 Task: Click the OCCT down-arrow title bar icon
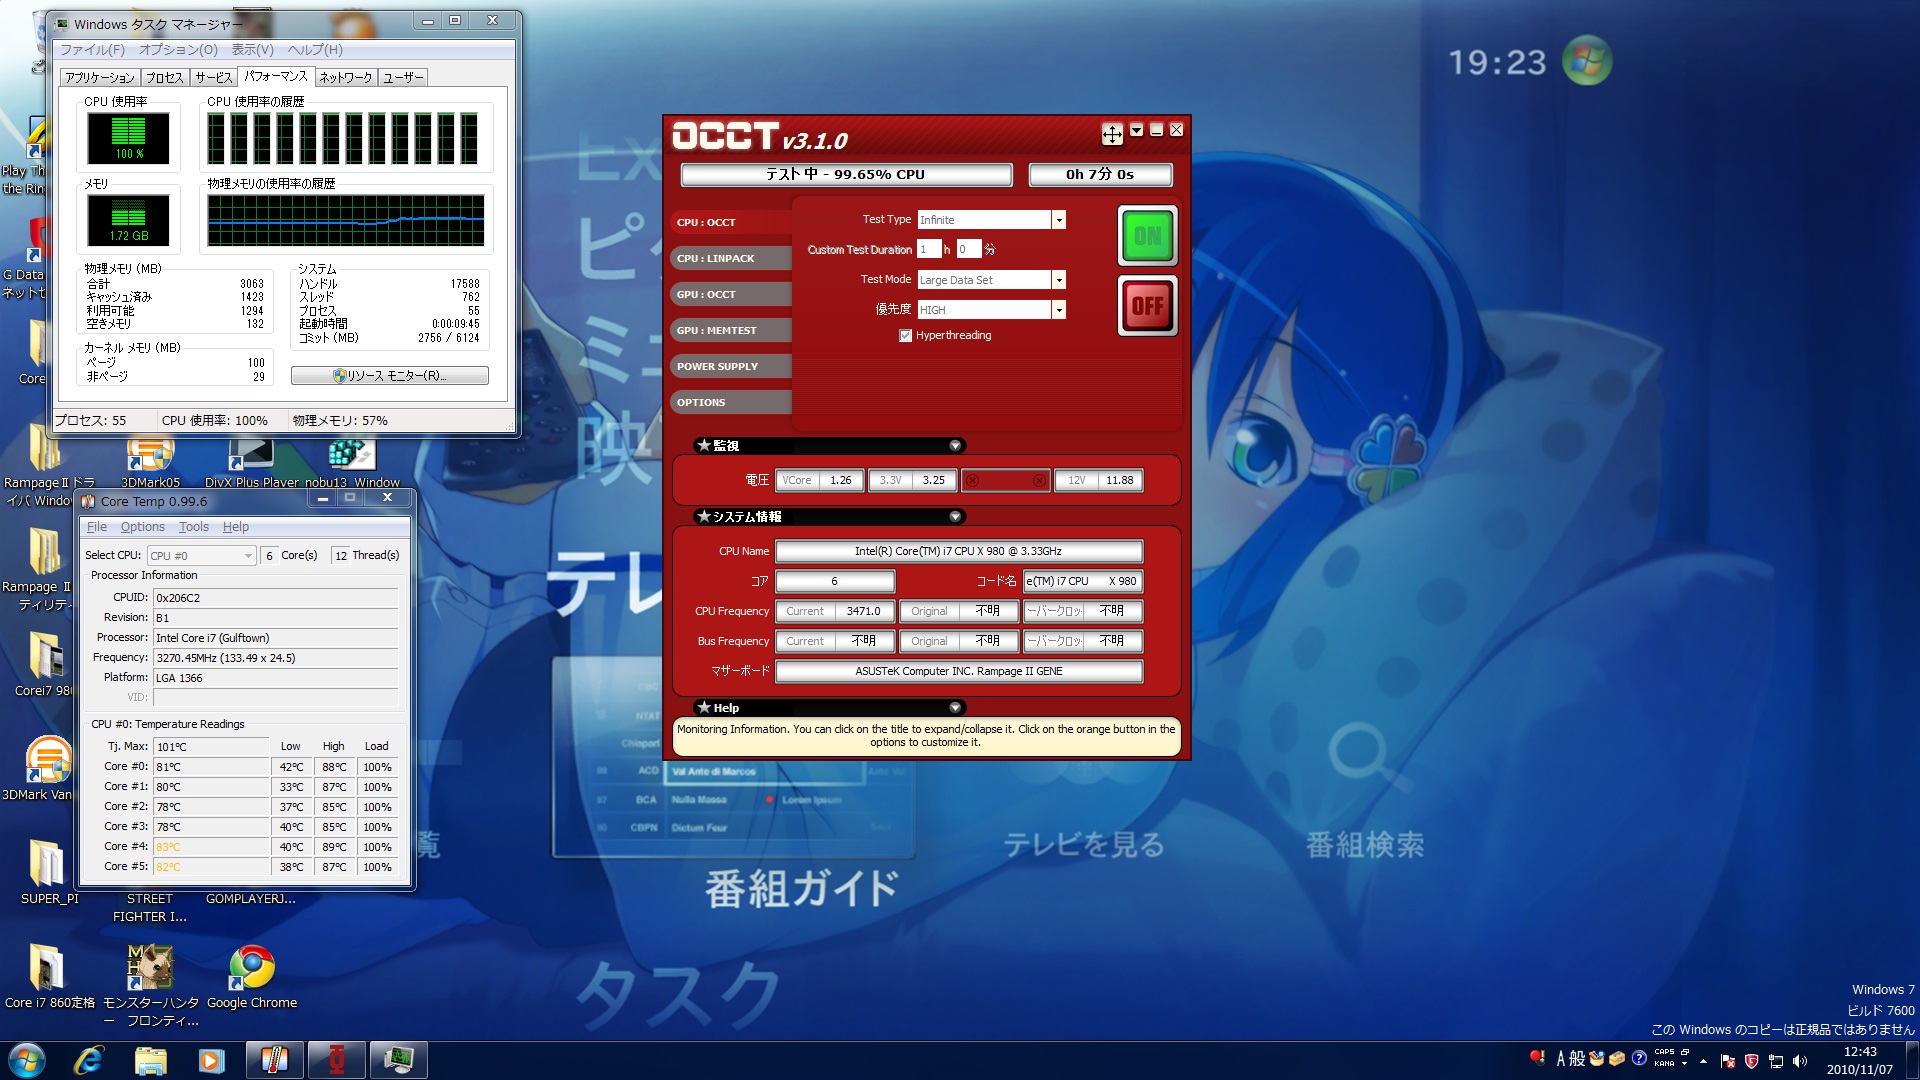pos(1137,130)
